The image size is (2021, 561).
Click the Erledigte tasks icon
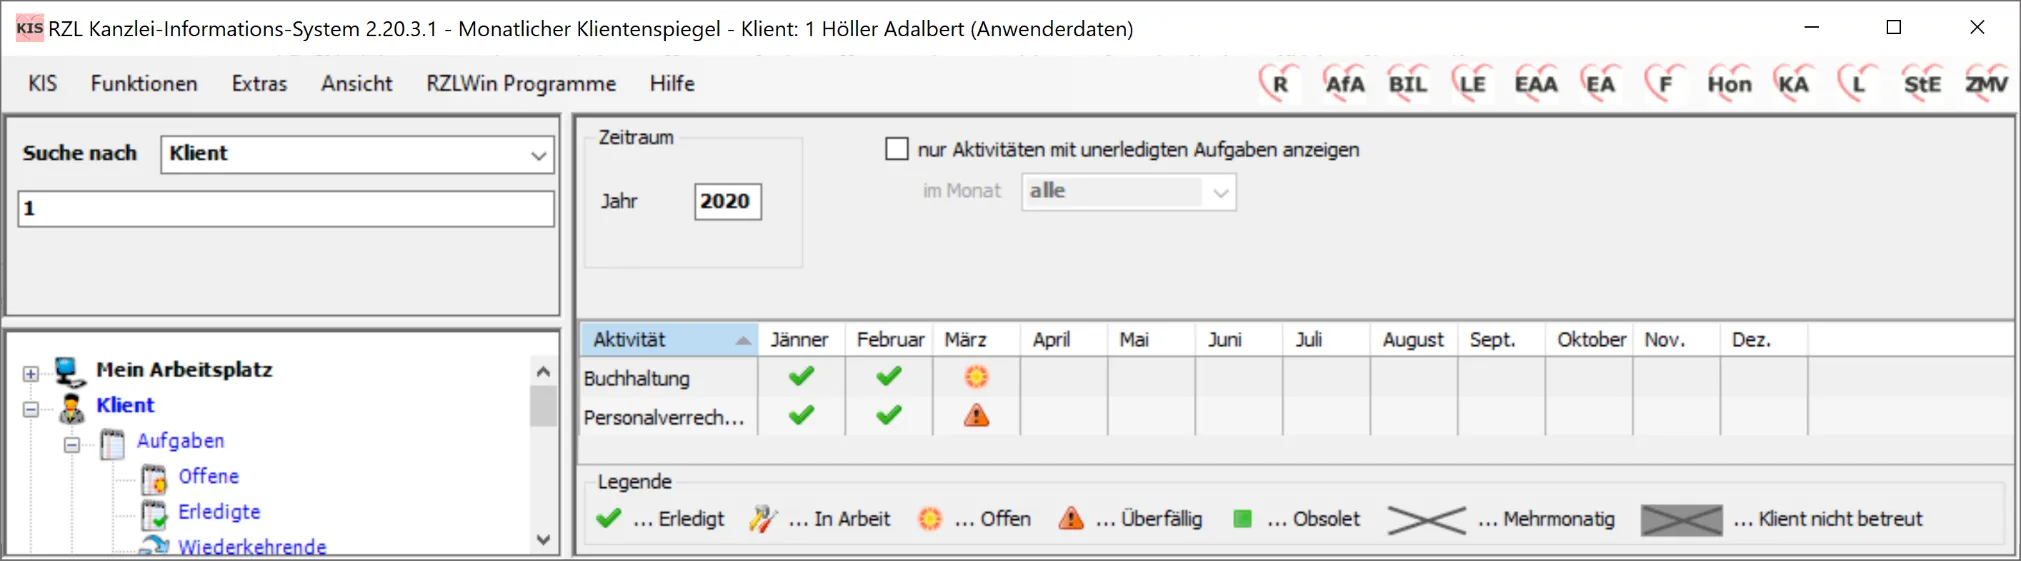(x=154, y=514)
